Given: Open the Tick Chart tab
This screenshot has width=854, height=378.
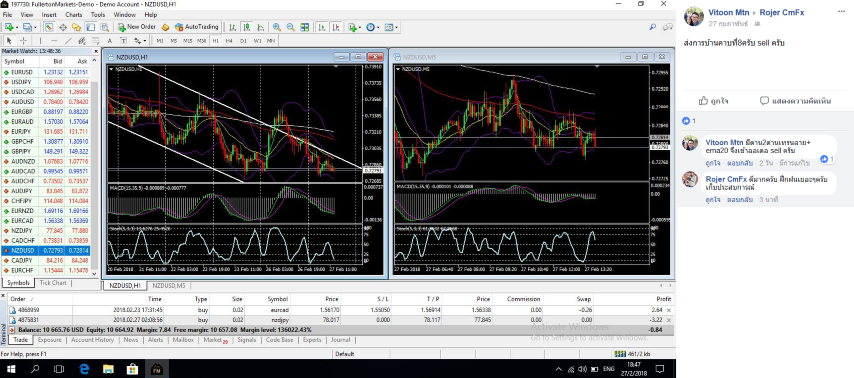Looking at the screenshot, I should pyautogui.click(x=53, y=283).
